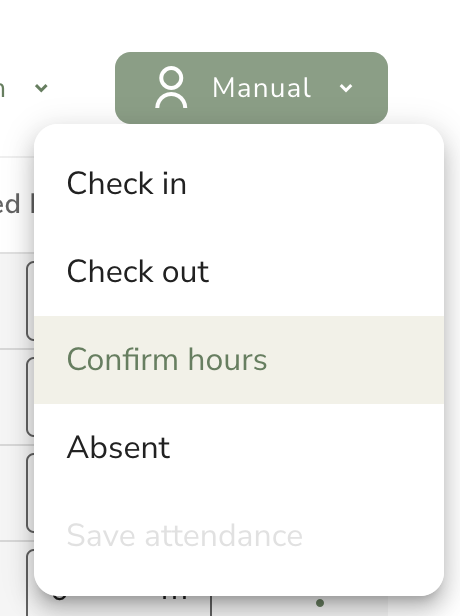Click the first partially hidden row field

pyautogui.click(x=30, y=301)
